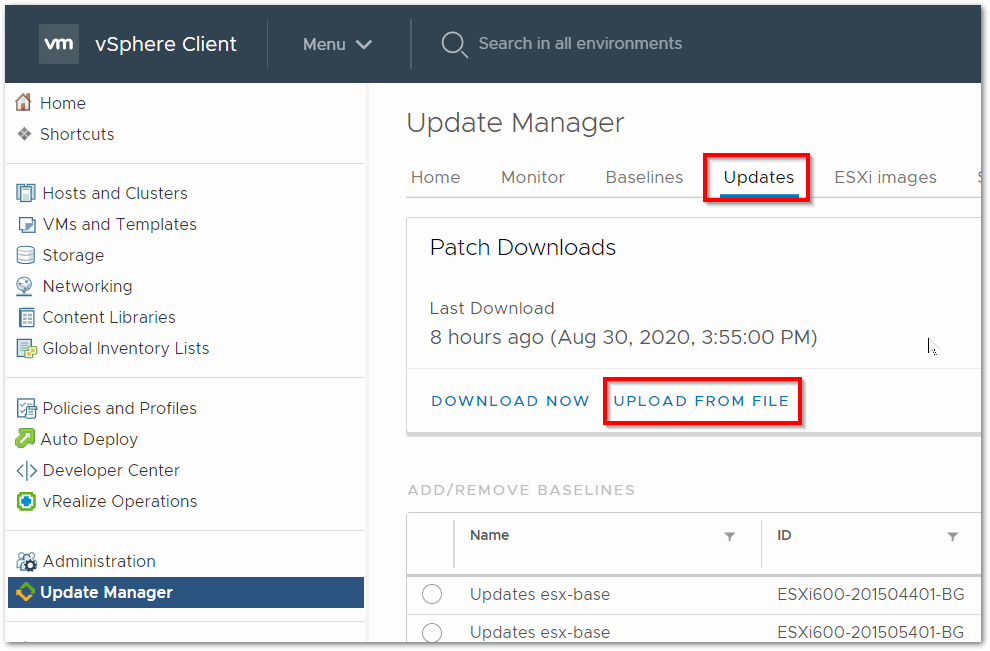The width and height of the screenshot is (990, 651).
Task: Open Global Inventory Lists
Action: (126, 348)
